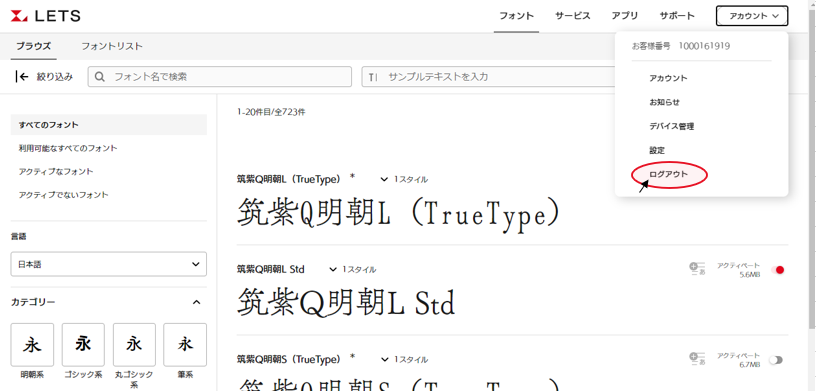The width and height of the screenshot is (816, 391).
Task: Click the サンプルテキストを入力 field
Action: click(x=489, y=77)
